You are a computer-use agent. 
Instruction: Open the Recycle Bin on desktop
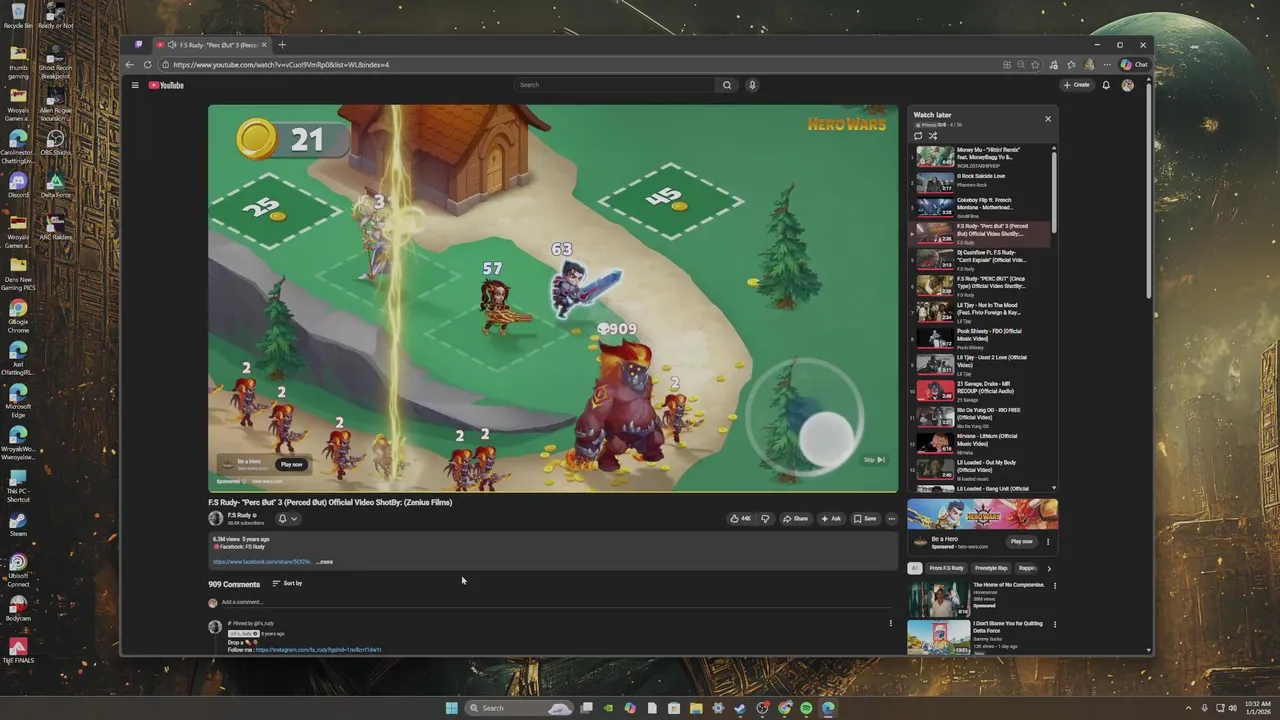point(18,16)
